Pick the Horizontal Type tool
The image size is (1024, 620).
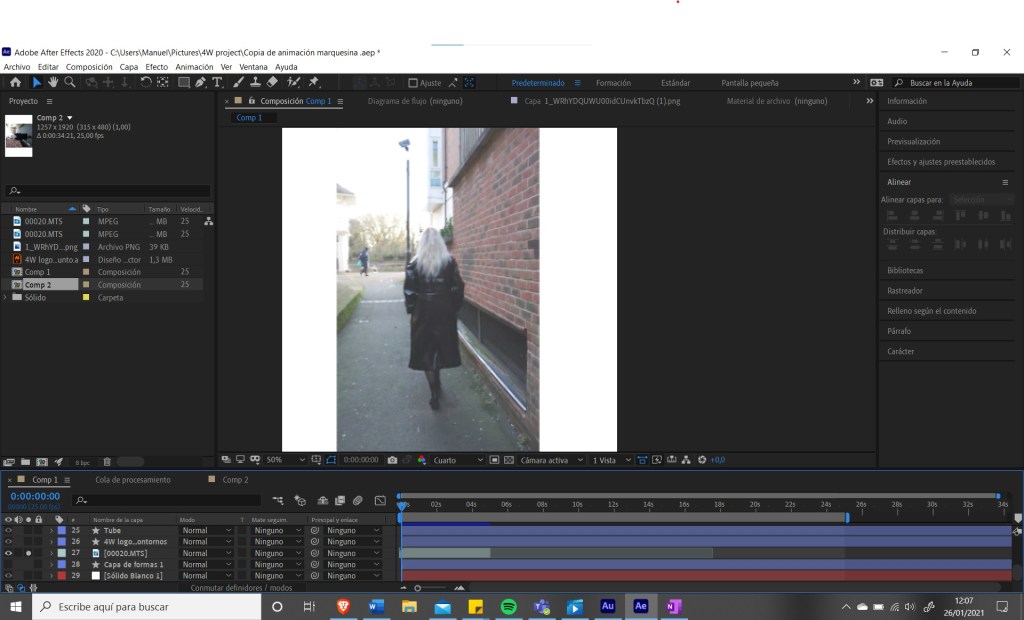[217, 82]
